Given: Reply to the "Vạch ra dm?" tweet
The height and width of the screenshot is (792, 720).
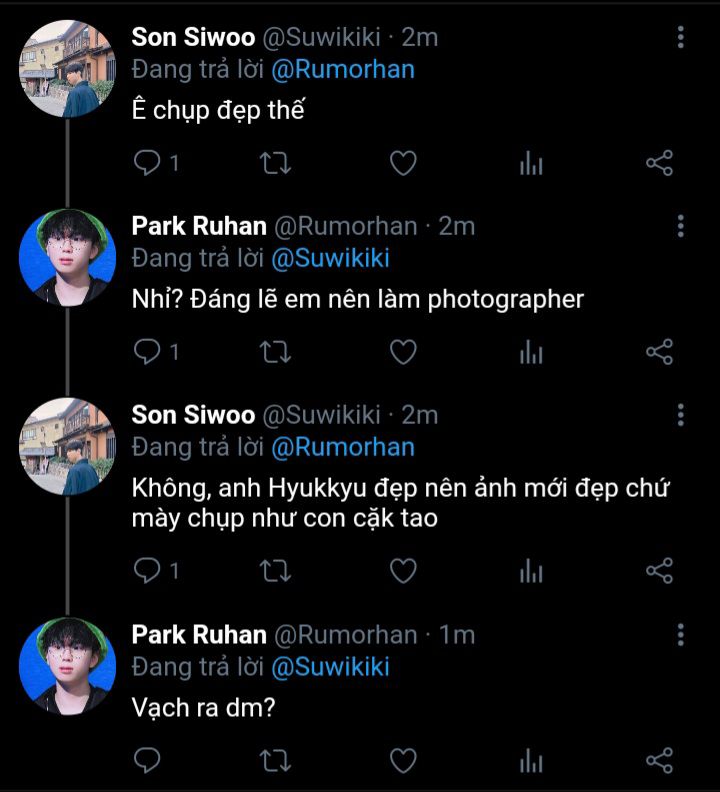Looking at the screenshot, I should 148,761.
